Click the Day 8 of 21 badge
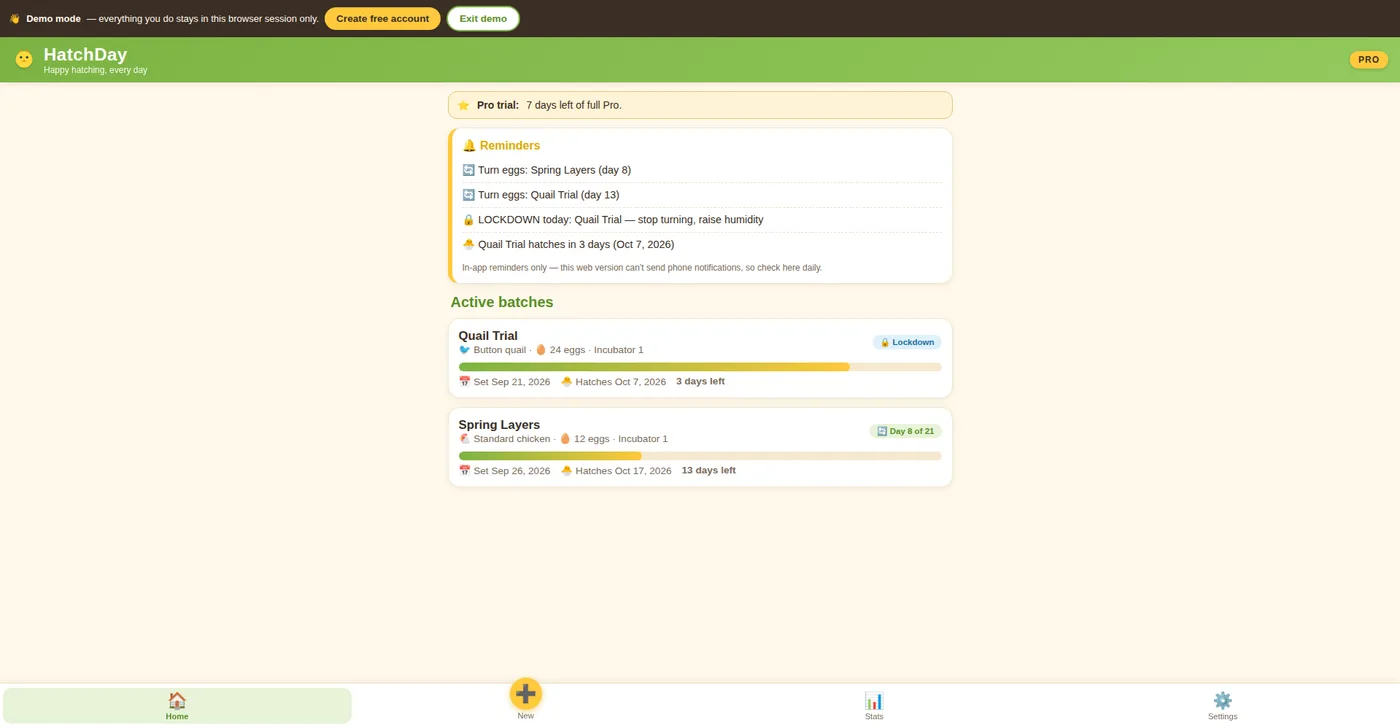This screenshot has width=1400, height=728. pyautogui.click(x=905, y=431)
